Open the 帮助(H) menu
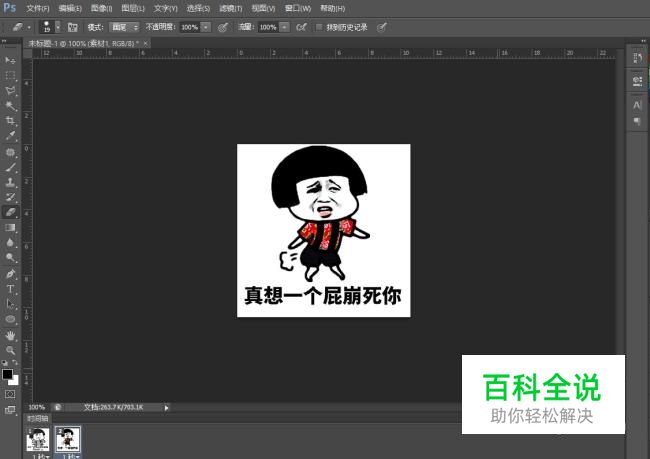Image resolution: width=650 pixels, height=459 pixels. click(x=332, y=8)
